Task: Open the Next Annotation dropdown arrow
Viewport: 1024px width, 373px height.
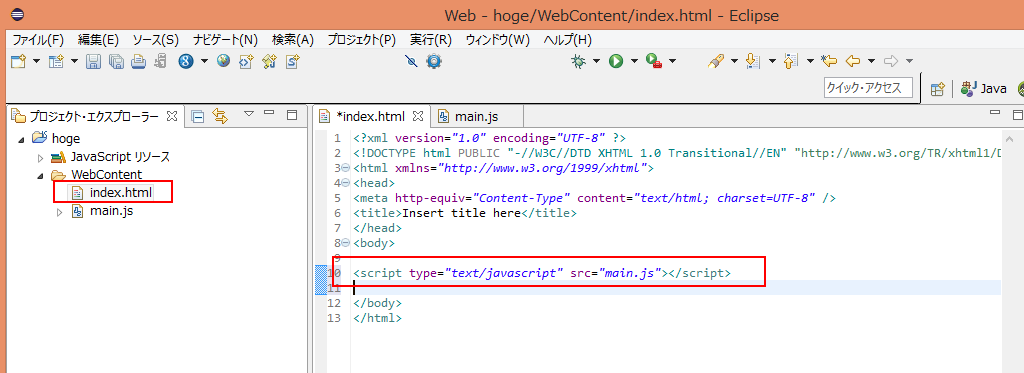Action: pyautogui.click(x=772, y=61)
